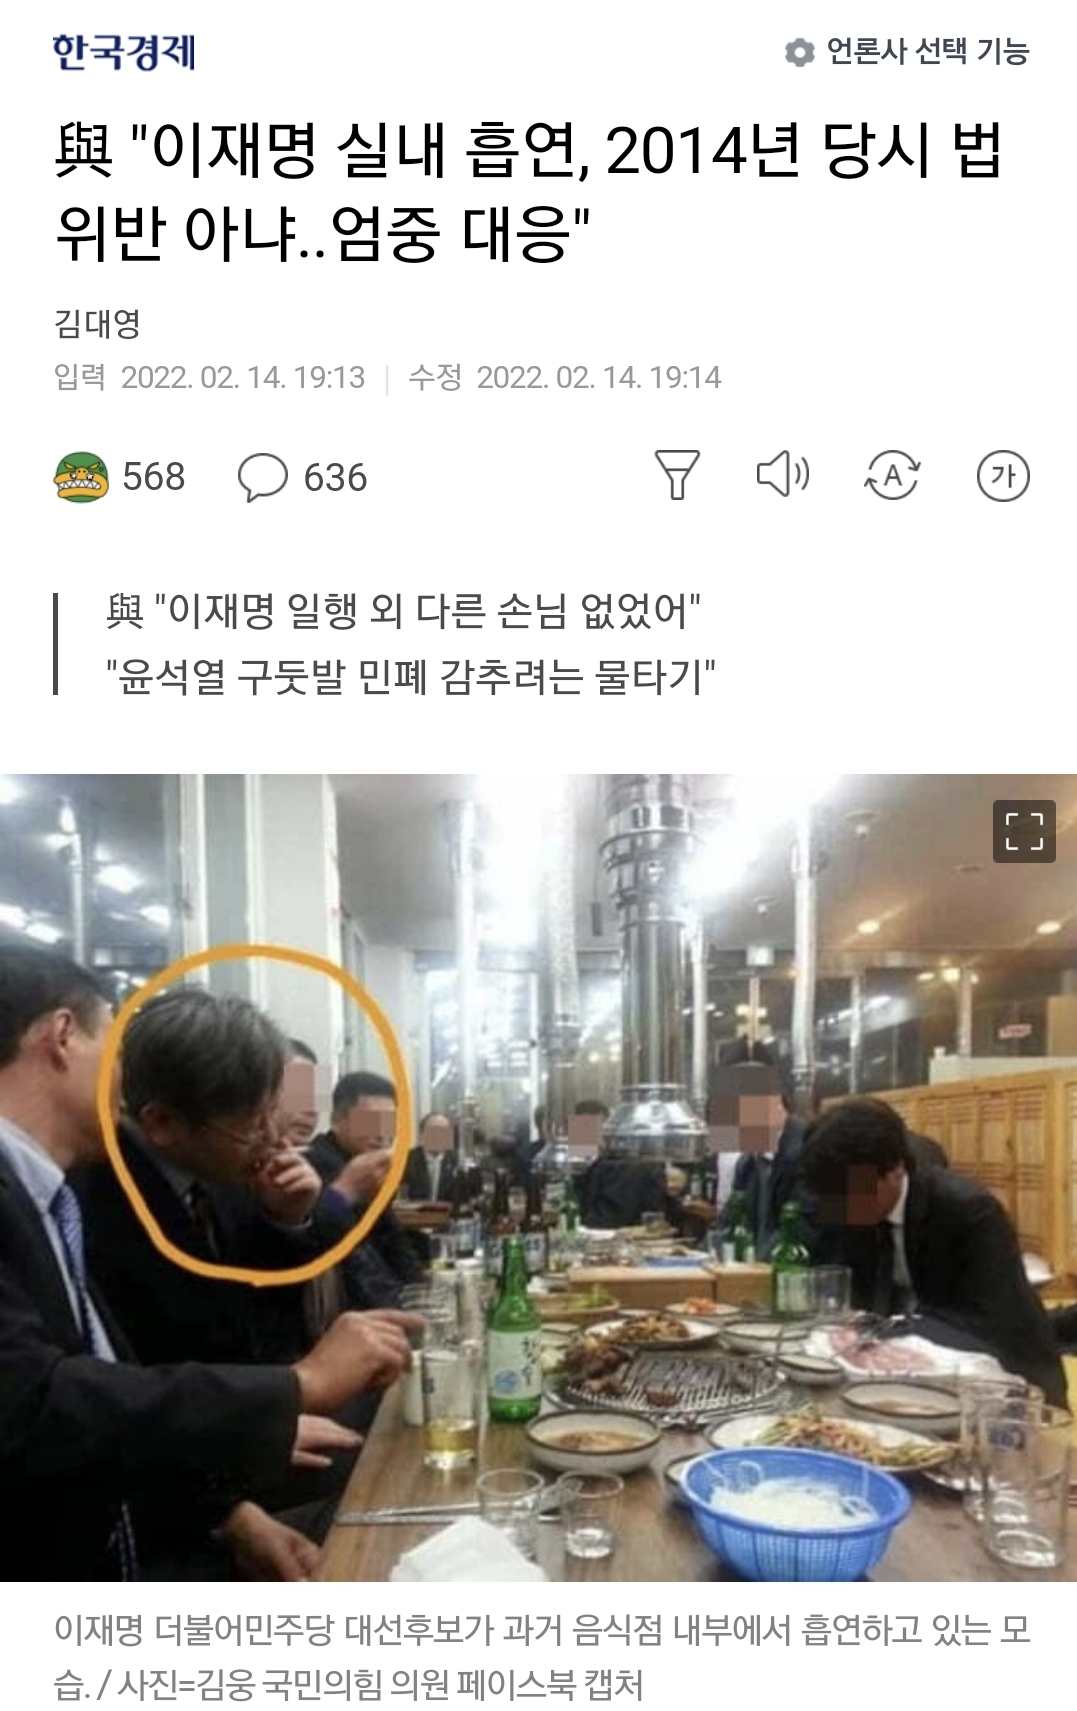Tap the article headline text

click(x=528, y=192)
